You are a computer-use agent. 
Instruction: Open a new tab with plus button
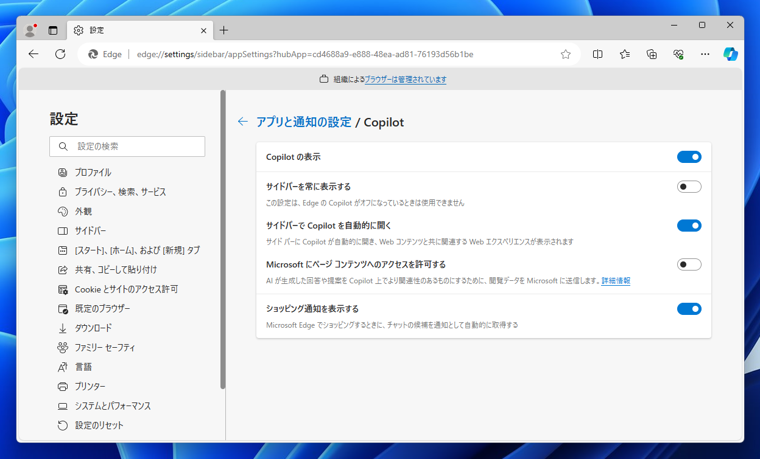223,31
